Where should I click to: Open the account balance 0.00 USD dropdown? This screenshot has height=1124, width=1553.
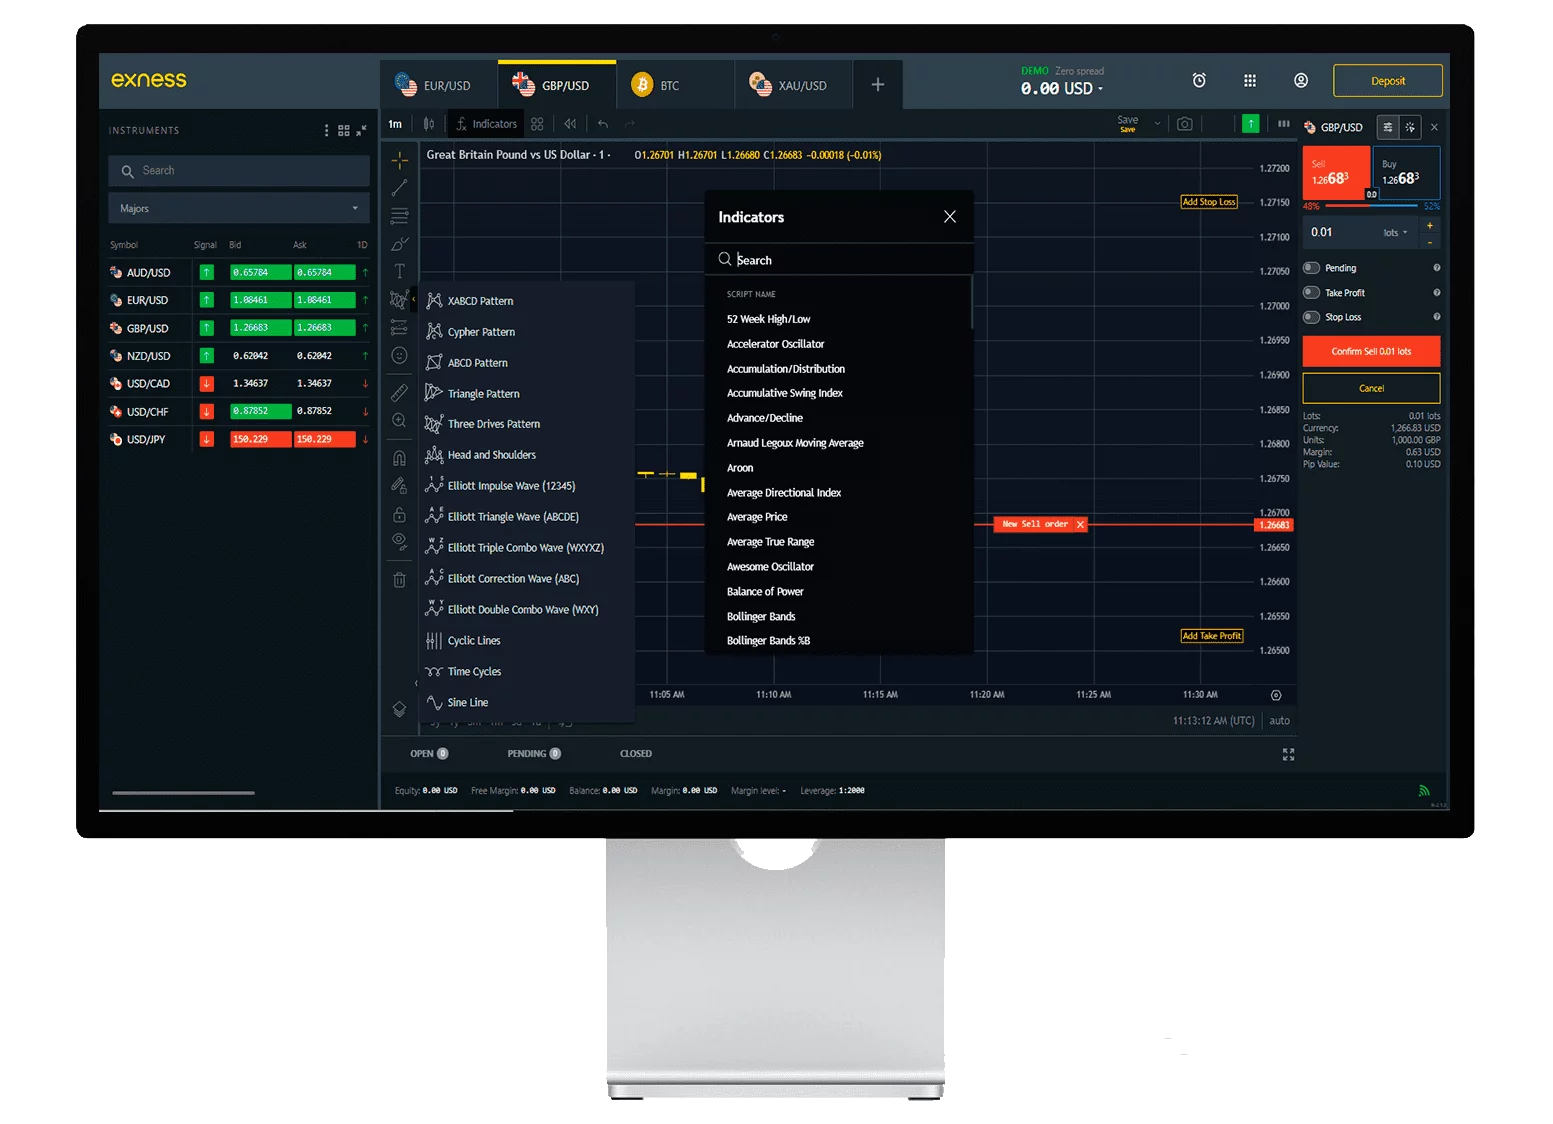(x=1061, y=89)
